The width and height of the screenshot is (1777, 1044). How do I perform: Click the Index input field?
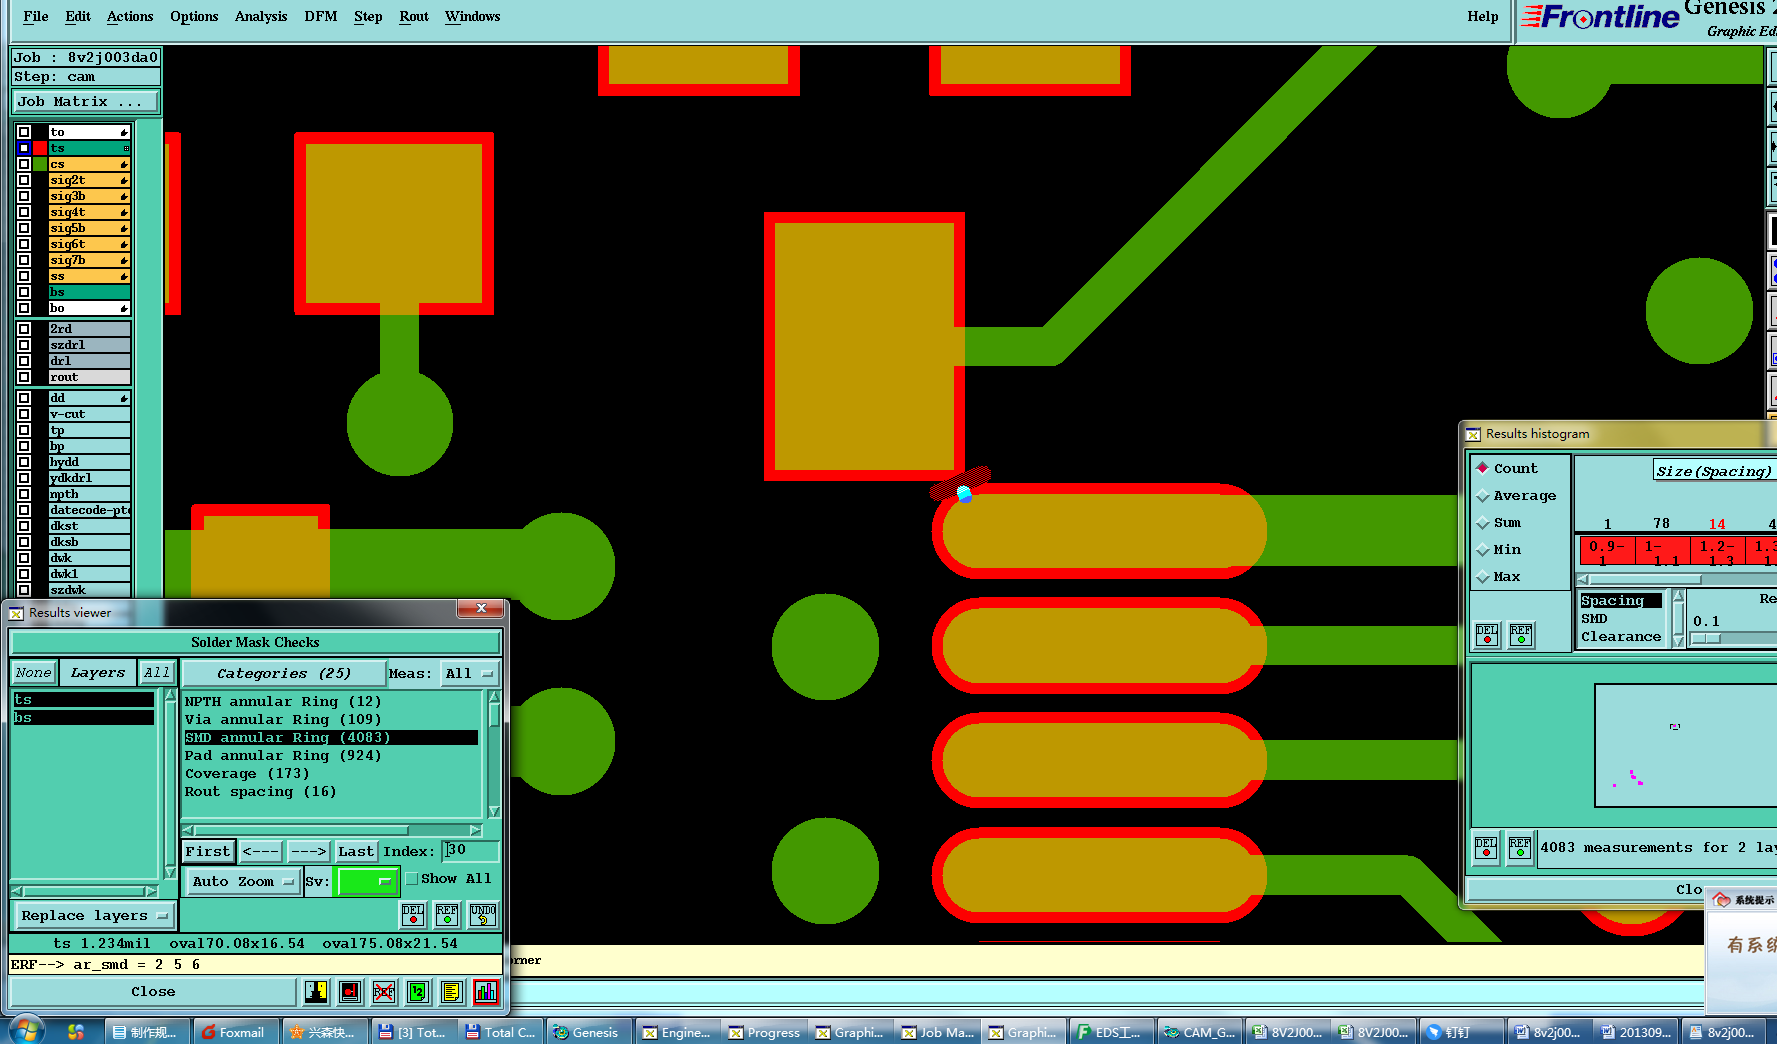tap(470, 851)
